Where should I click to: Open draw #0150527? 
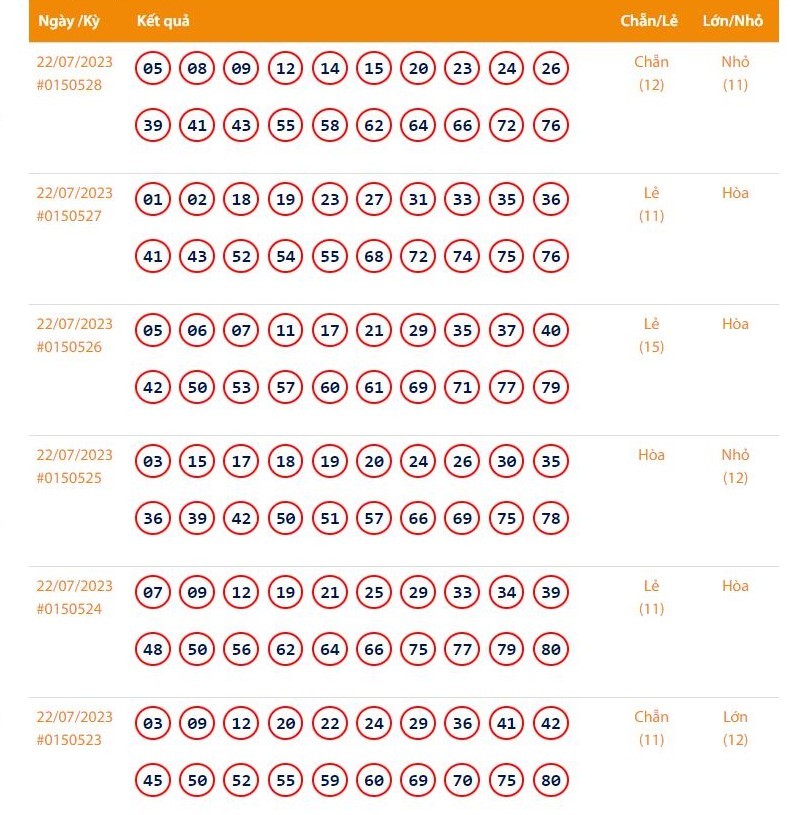click(69, 216)
